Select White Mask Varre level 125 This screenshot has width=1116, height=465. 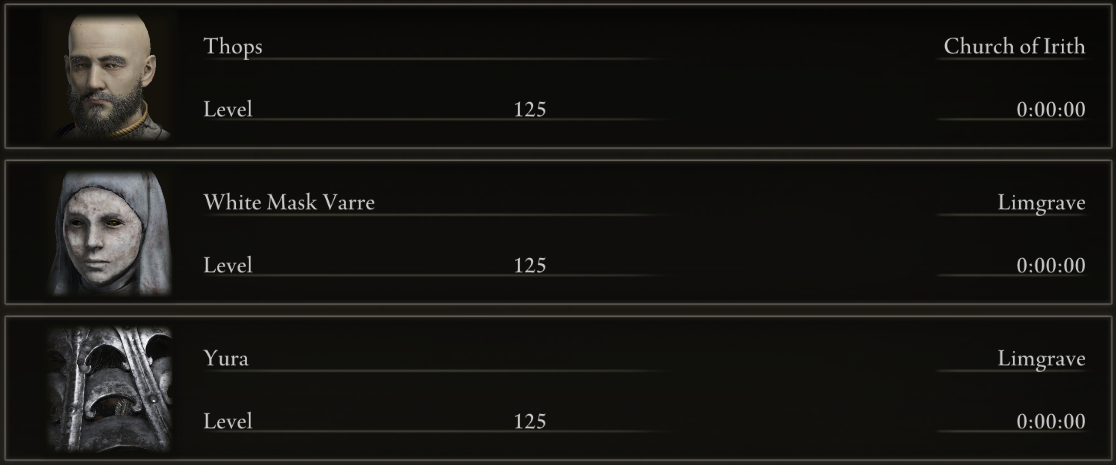point(530,266)
